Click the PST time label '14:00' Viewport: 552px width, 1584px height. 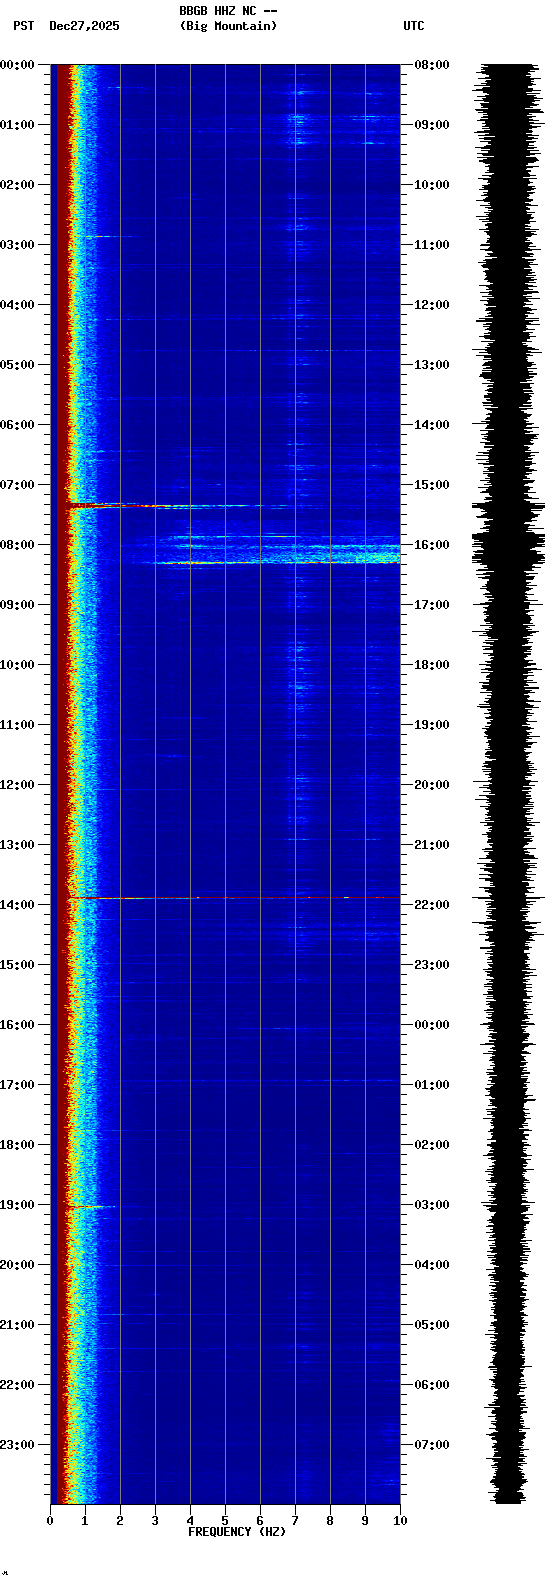click(x=17, y=905)
